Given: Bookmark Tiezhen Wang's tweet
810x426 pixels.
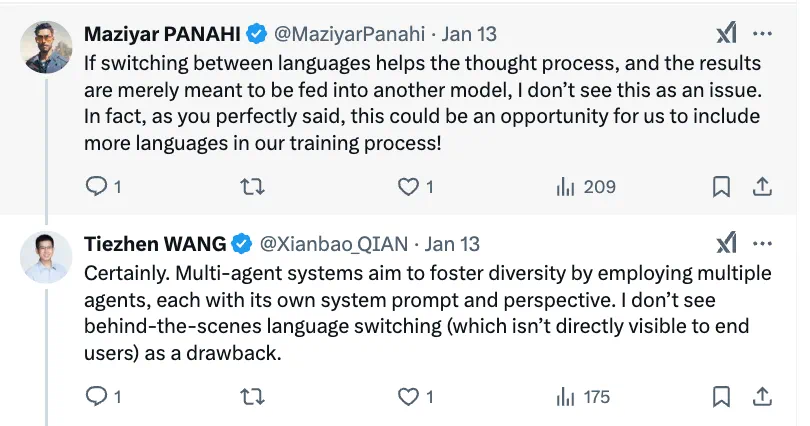Looking at the screenshot, I should (720, 397).
